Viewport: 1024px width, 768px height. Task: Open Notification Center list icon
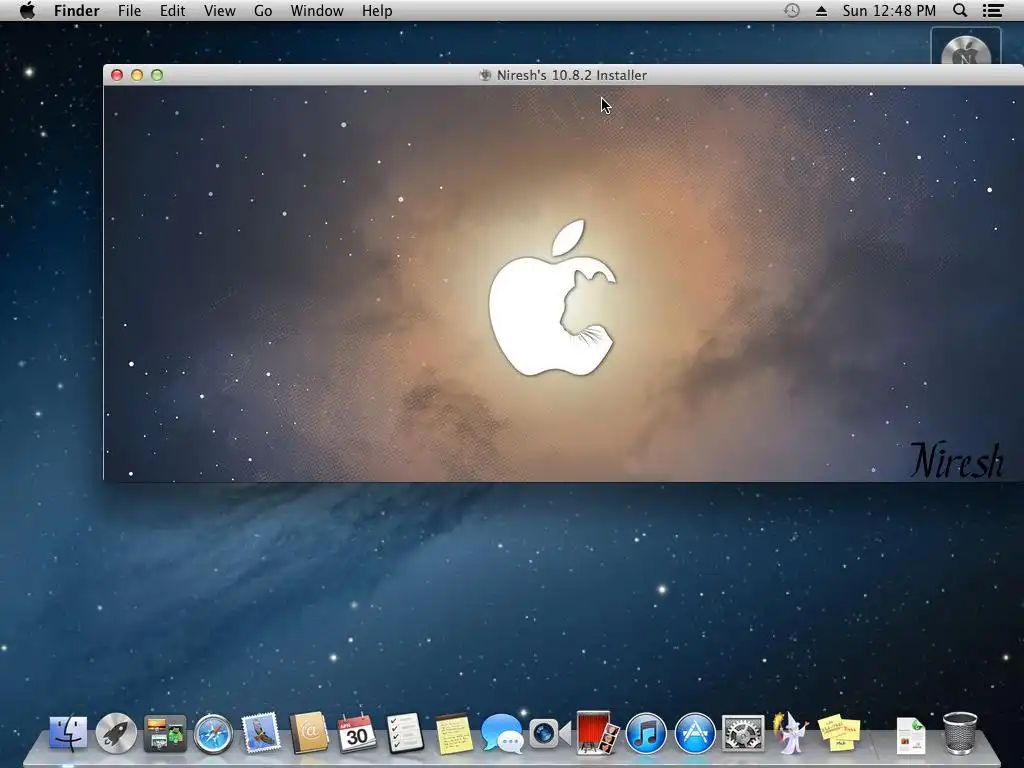[993, 10]
